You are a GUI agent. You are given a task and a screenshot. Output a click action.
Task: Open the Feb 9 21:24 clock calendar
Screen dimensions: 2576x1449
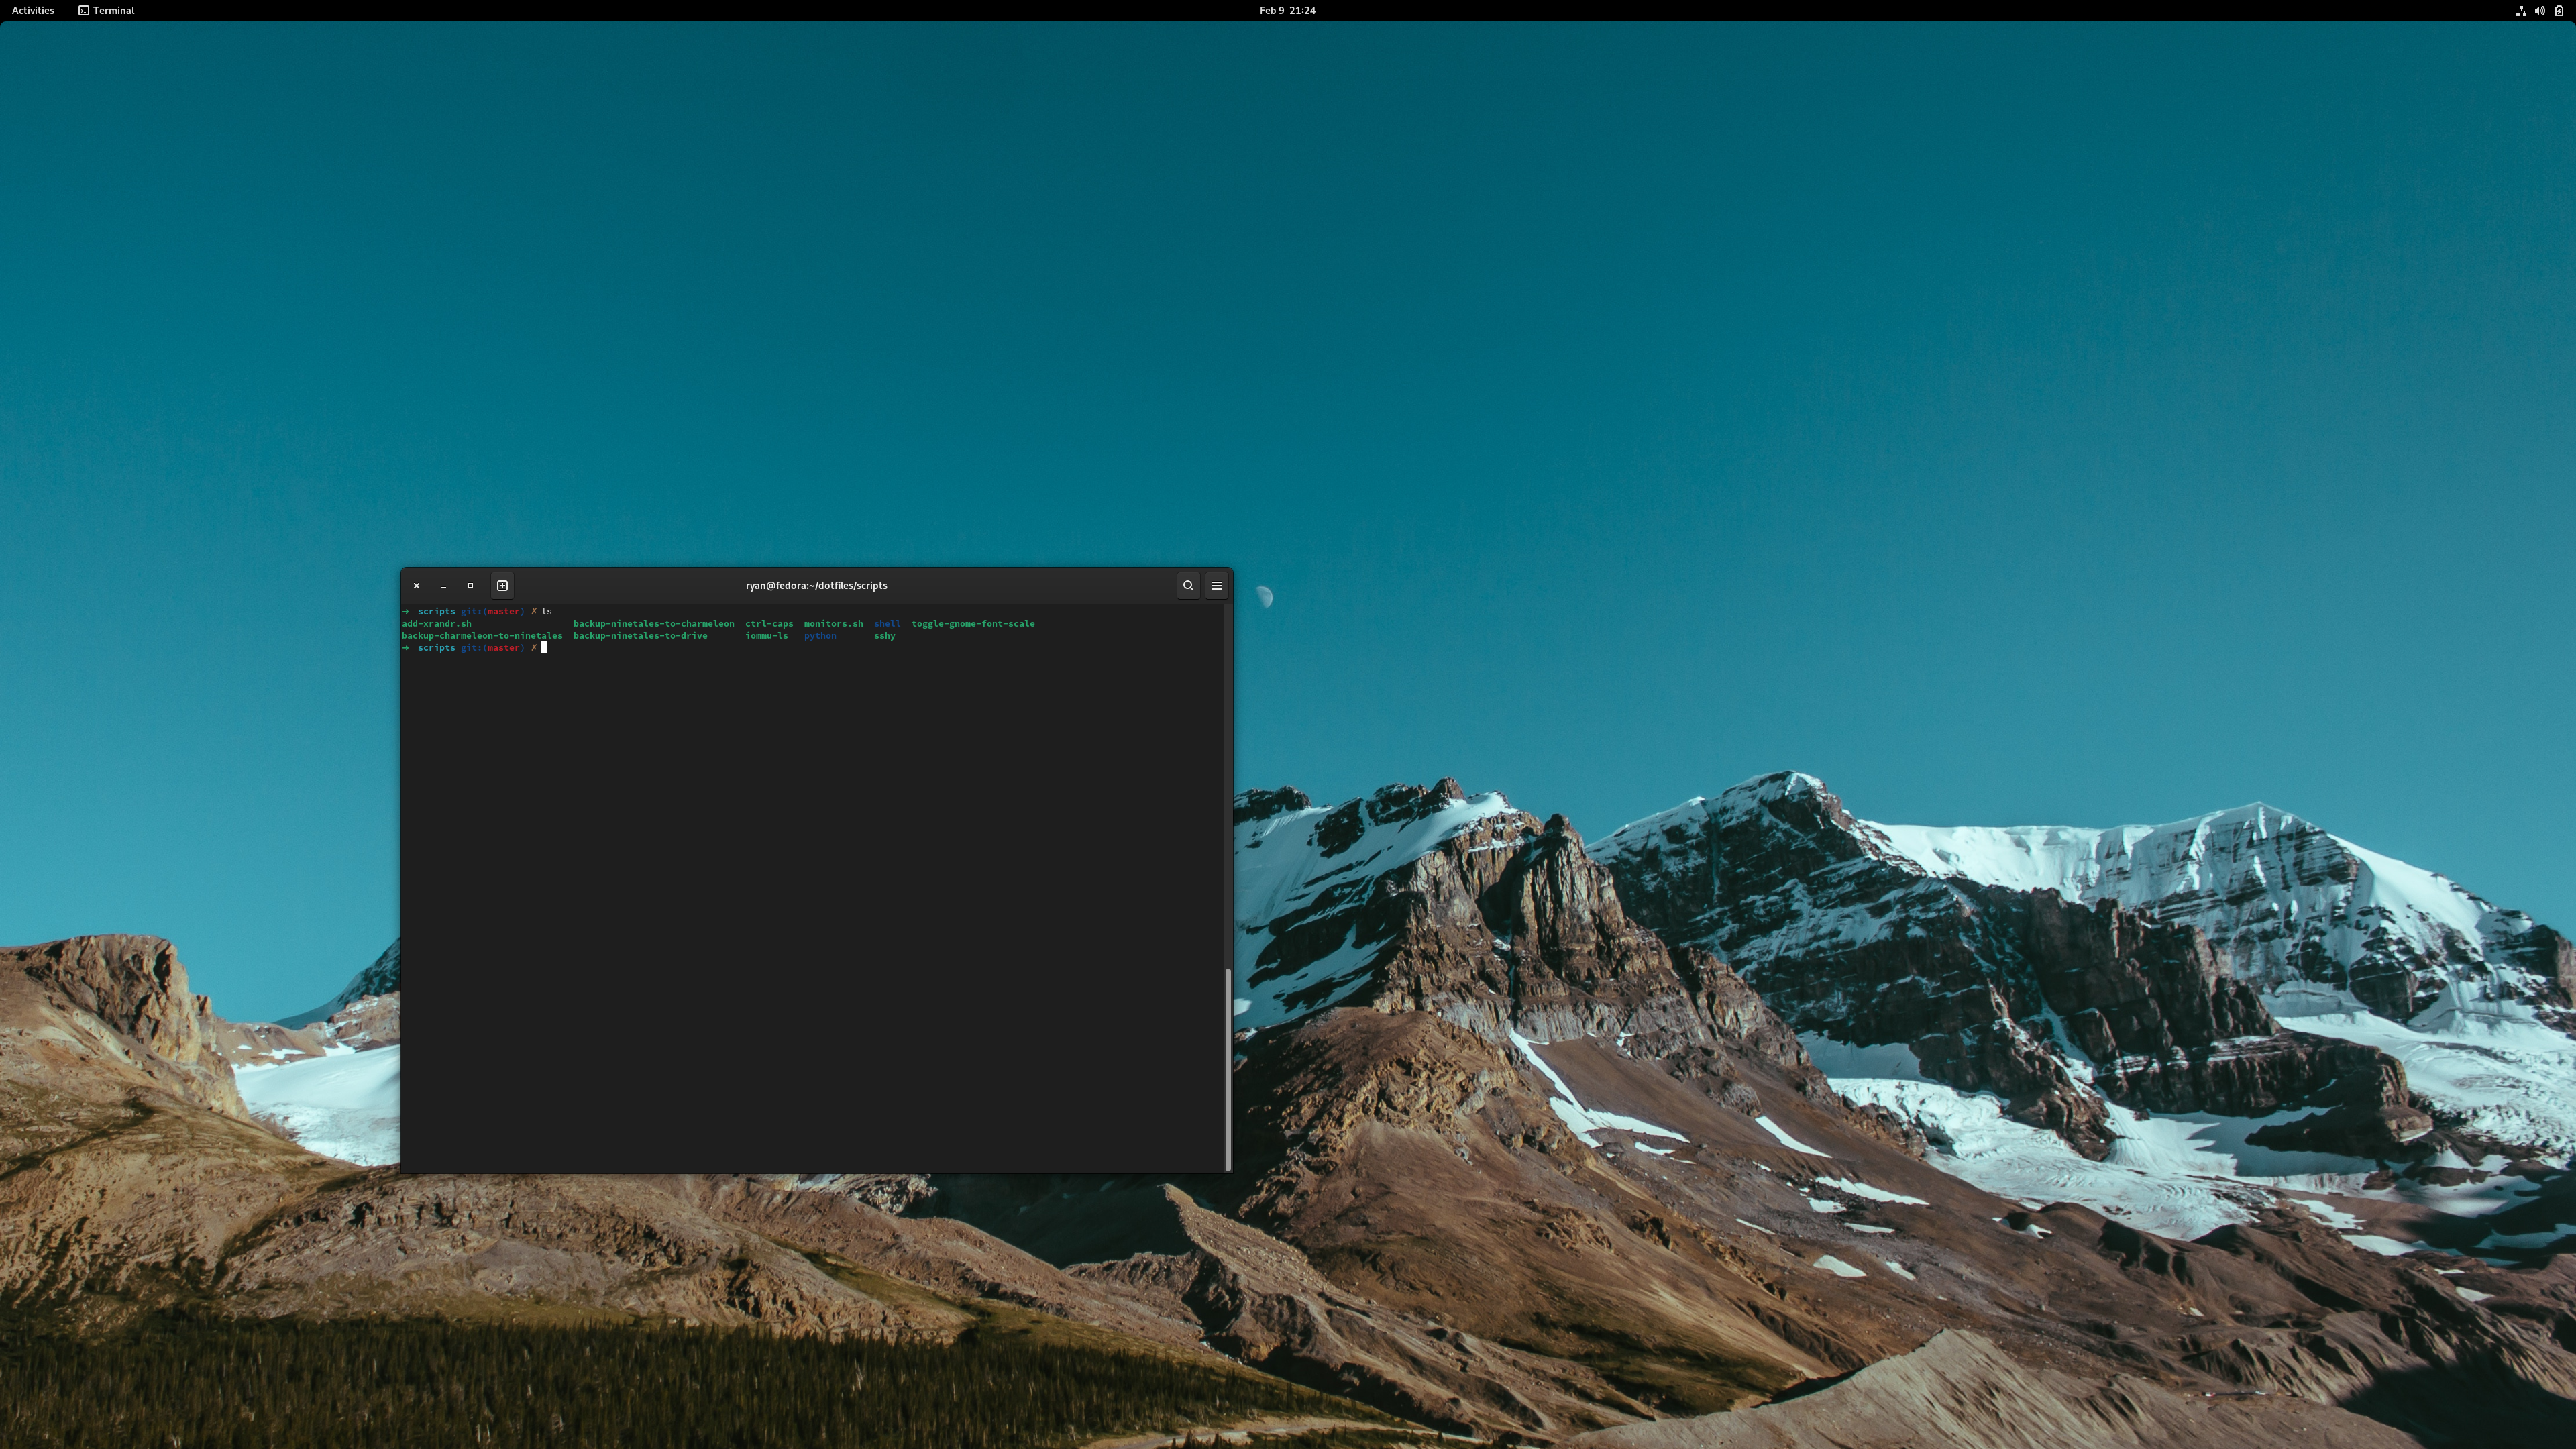point(1287,11)
